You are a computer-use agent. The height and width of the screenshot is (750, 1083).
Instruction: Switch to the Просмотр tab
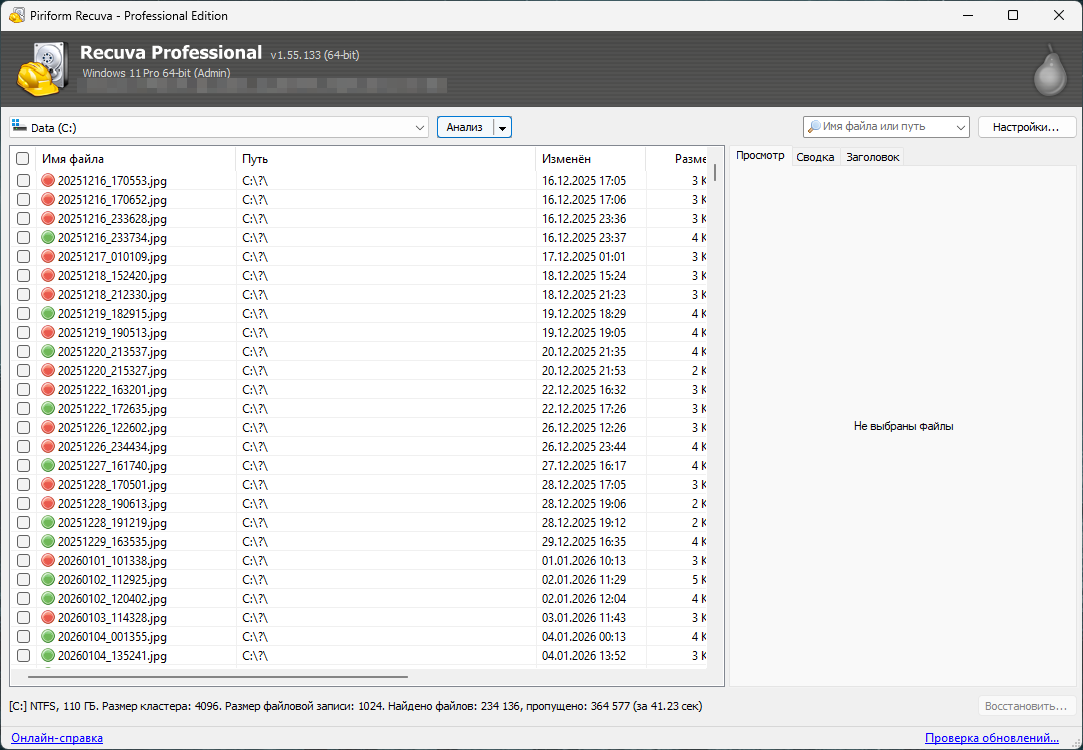click(x=760, y=156)
